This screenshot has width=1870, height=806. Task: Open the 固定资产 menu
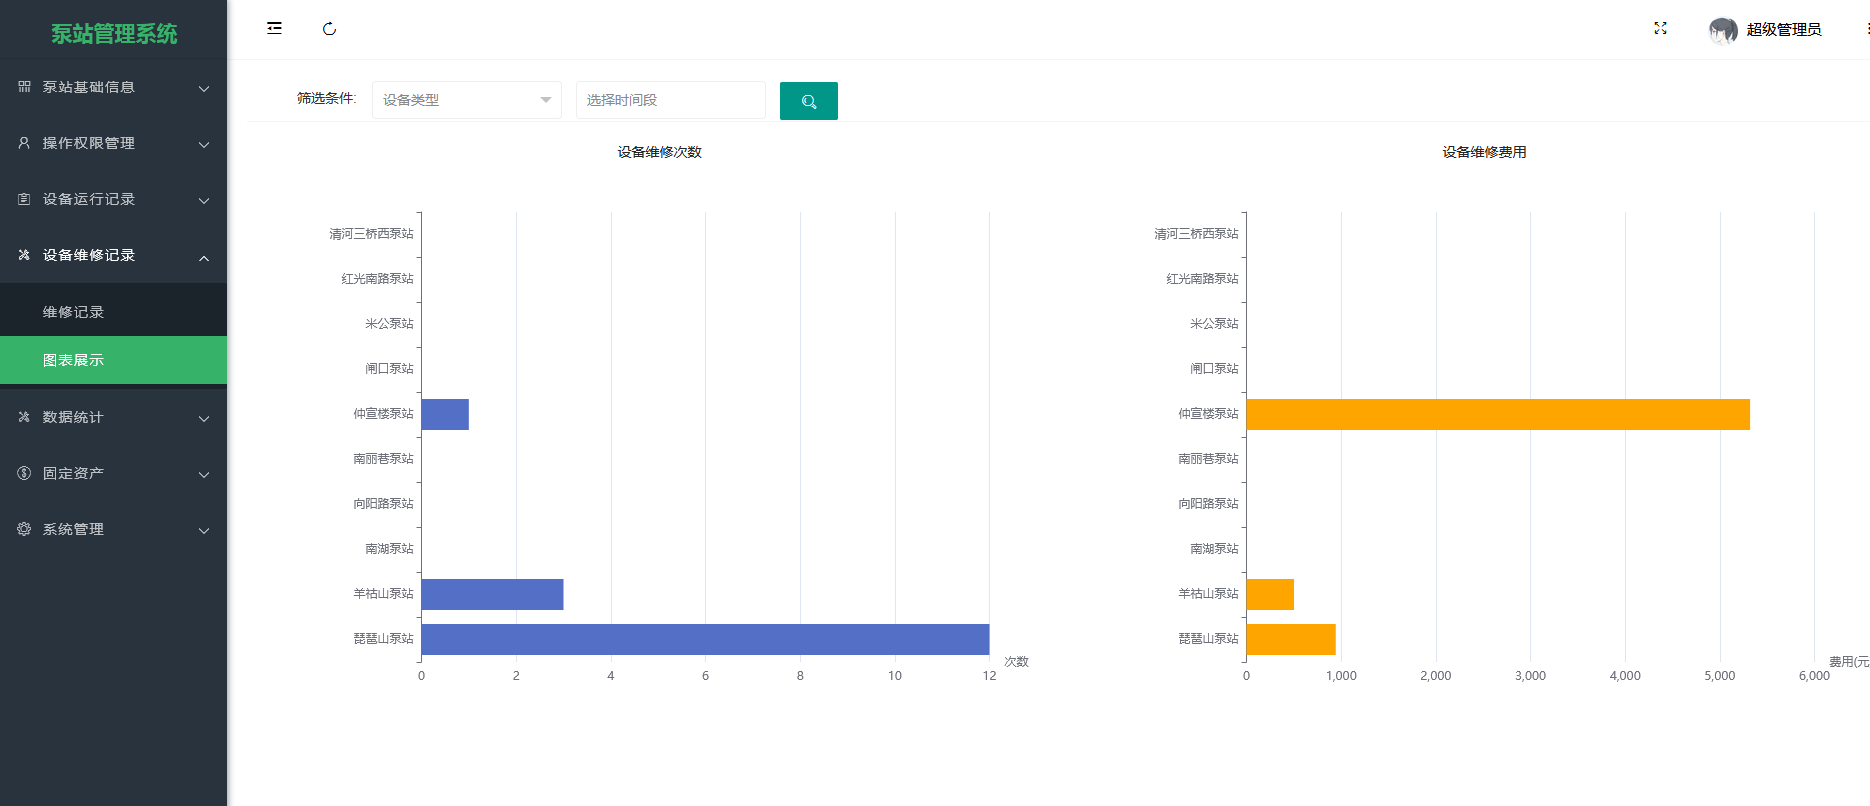point(113,473)
